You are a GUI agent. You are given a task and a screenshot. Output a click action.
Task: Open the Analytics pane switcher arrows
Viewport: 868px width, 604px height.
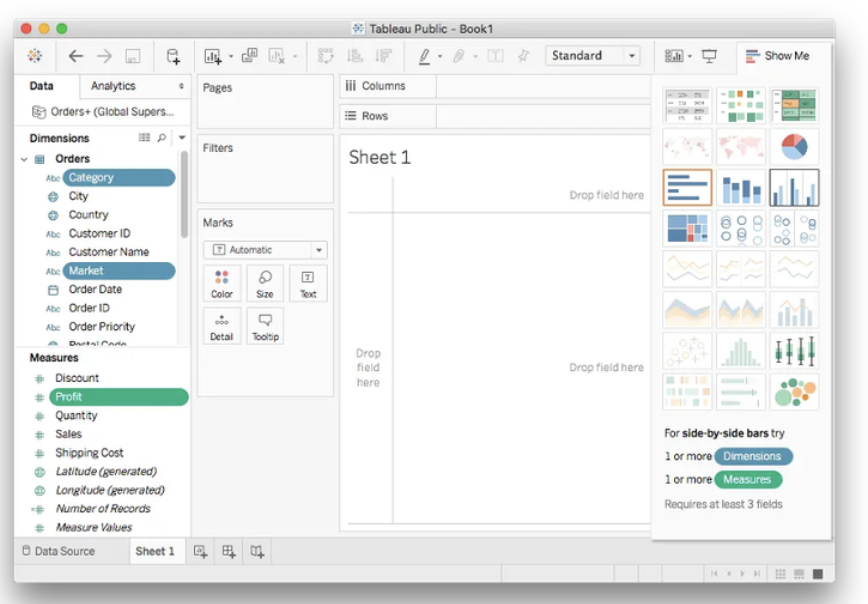181,86
